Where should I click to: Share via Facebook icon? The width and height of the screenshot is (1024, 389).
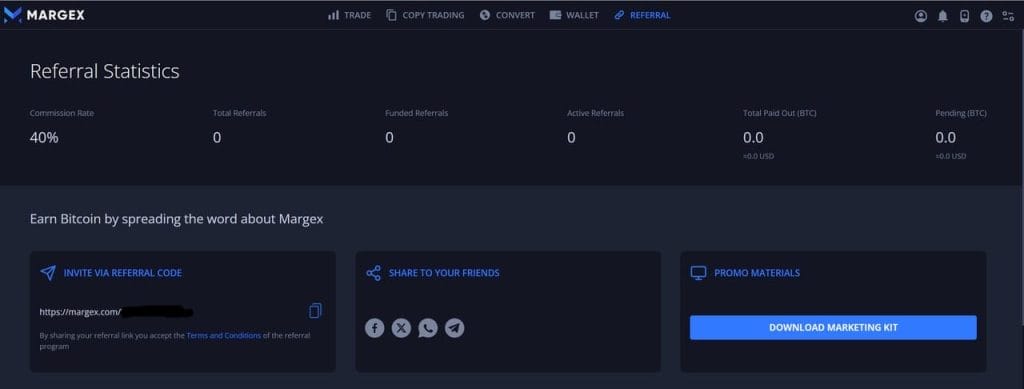click(374, 328)
